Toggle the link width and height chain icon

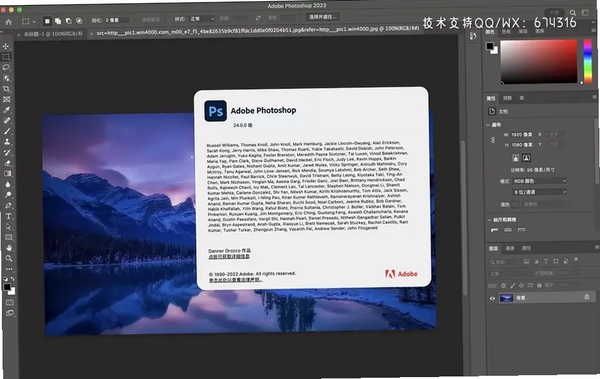(493, 140)
